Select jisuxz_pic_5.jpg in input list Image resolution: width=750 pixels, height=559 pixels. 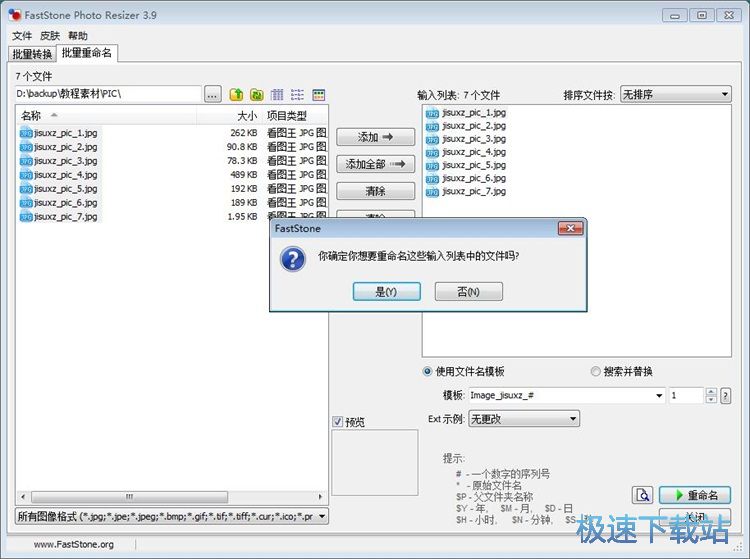coord(474,165)
